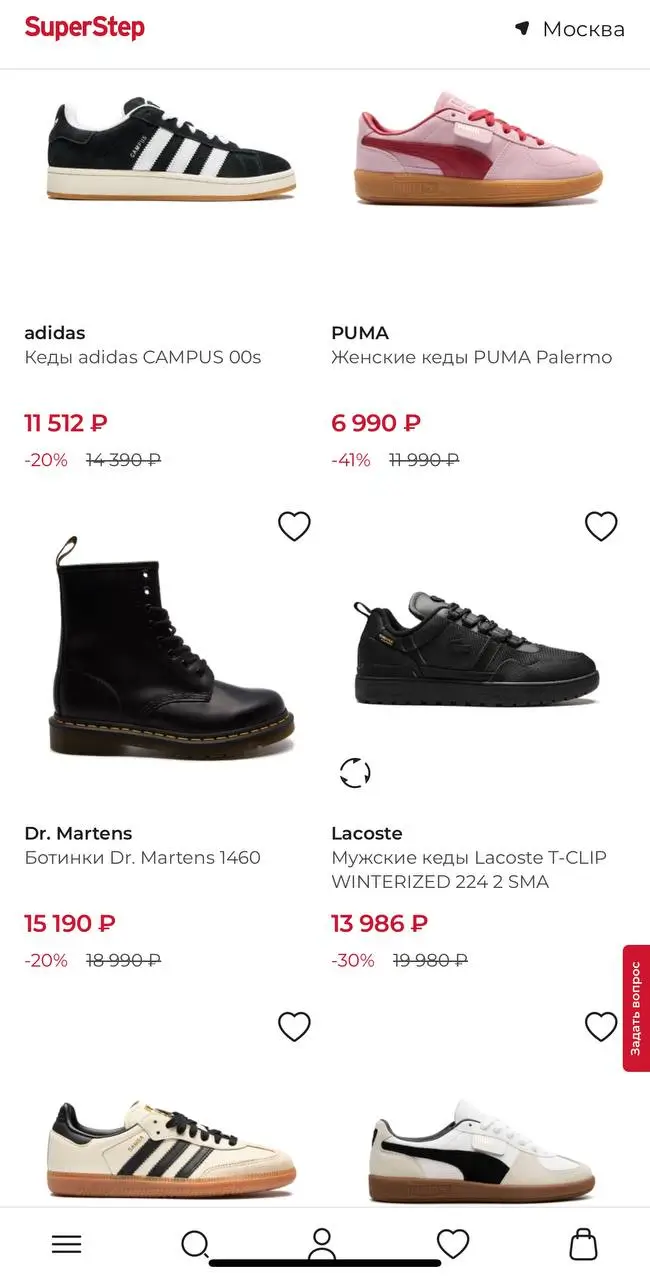Favorite the adidas Samba sneakers

(x=294, y=1026)
